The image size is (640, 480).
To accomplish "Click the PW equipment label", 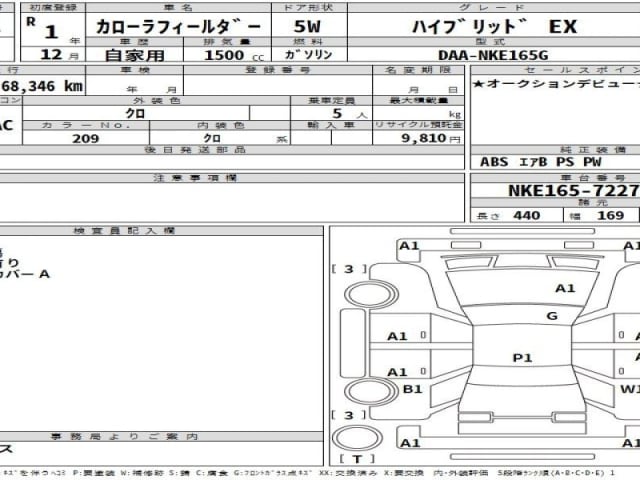I will 592,162.
